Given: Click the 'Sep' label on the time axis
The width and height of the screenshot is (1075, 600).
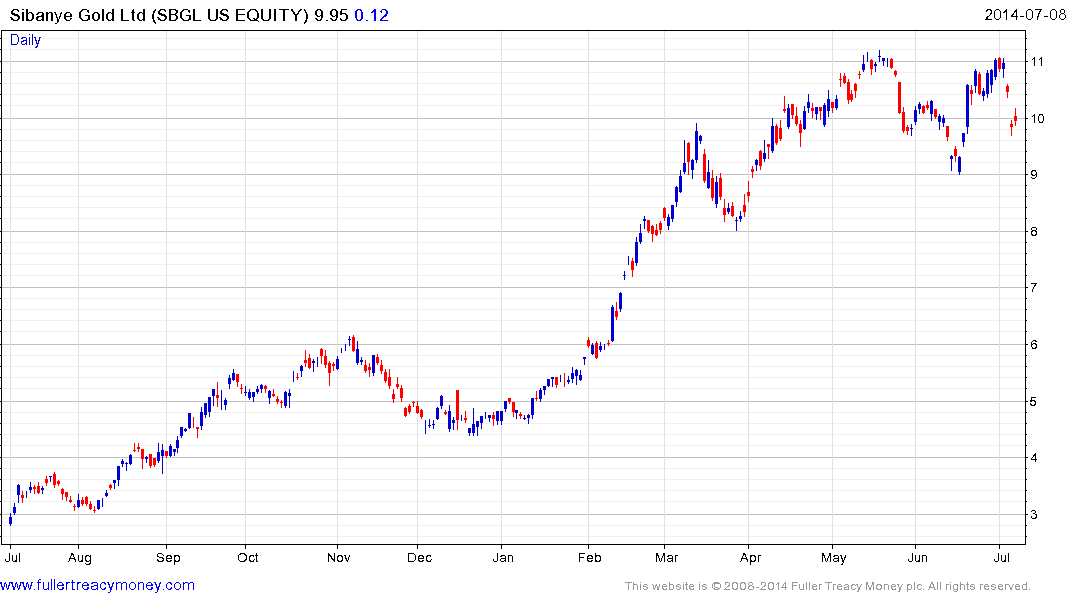Looking at the screenshot, I should 168,557.
